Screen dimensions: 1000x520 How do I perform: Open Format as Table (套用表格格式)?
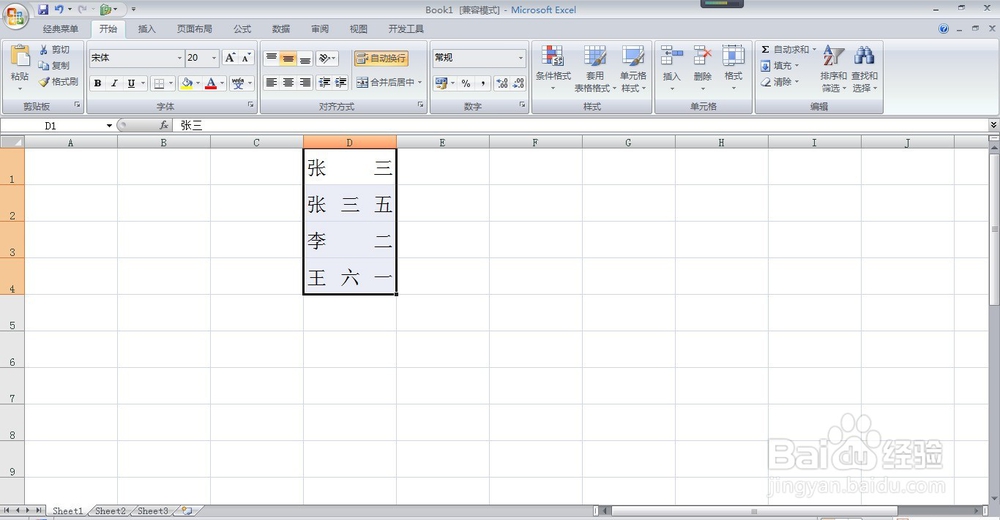tap(595, 69)
